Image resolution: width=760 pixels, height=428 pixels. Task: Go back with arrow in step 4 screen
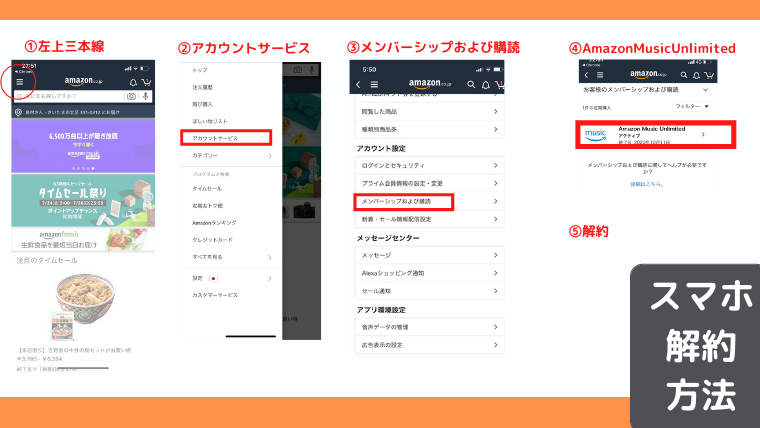(x=586, y=75)
